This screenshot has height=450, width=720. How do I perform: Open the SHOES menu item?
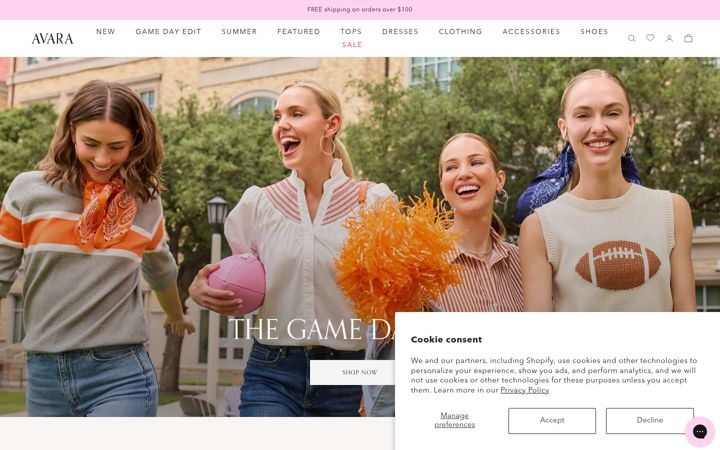[594, 32]
